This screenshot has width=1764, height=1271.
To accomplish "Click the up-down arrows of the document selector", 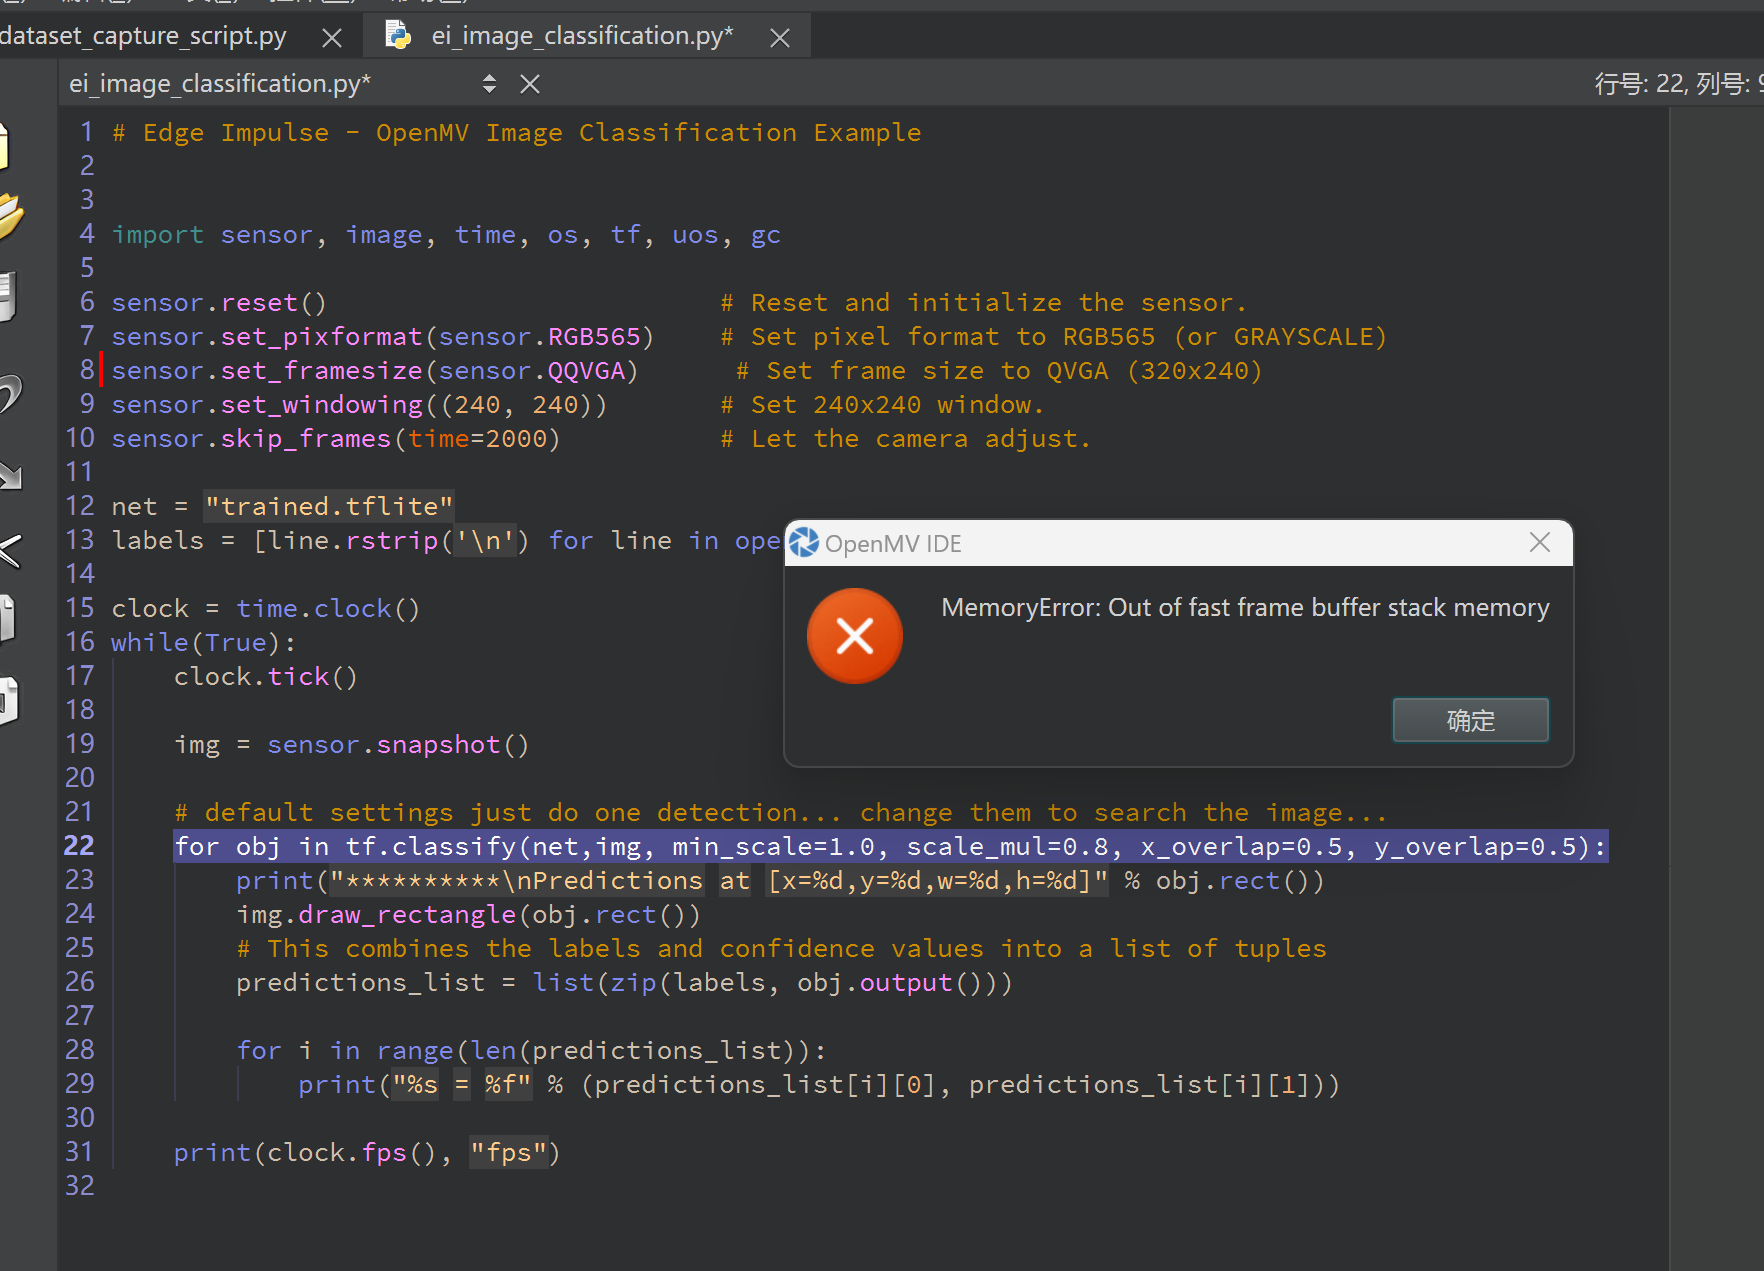I will click(489, 83).
